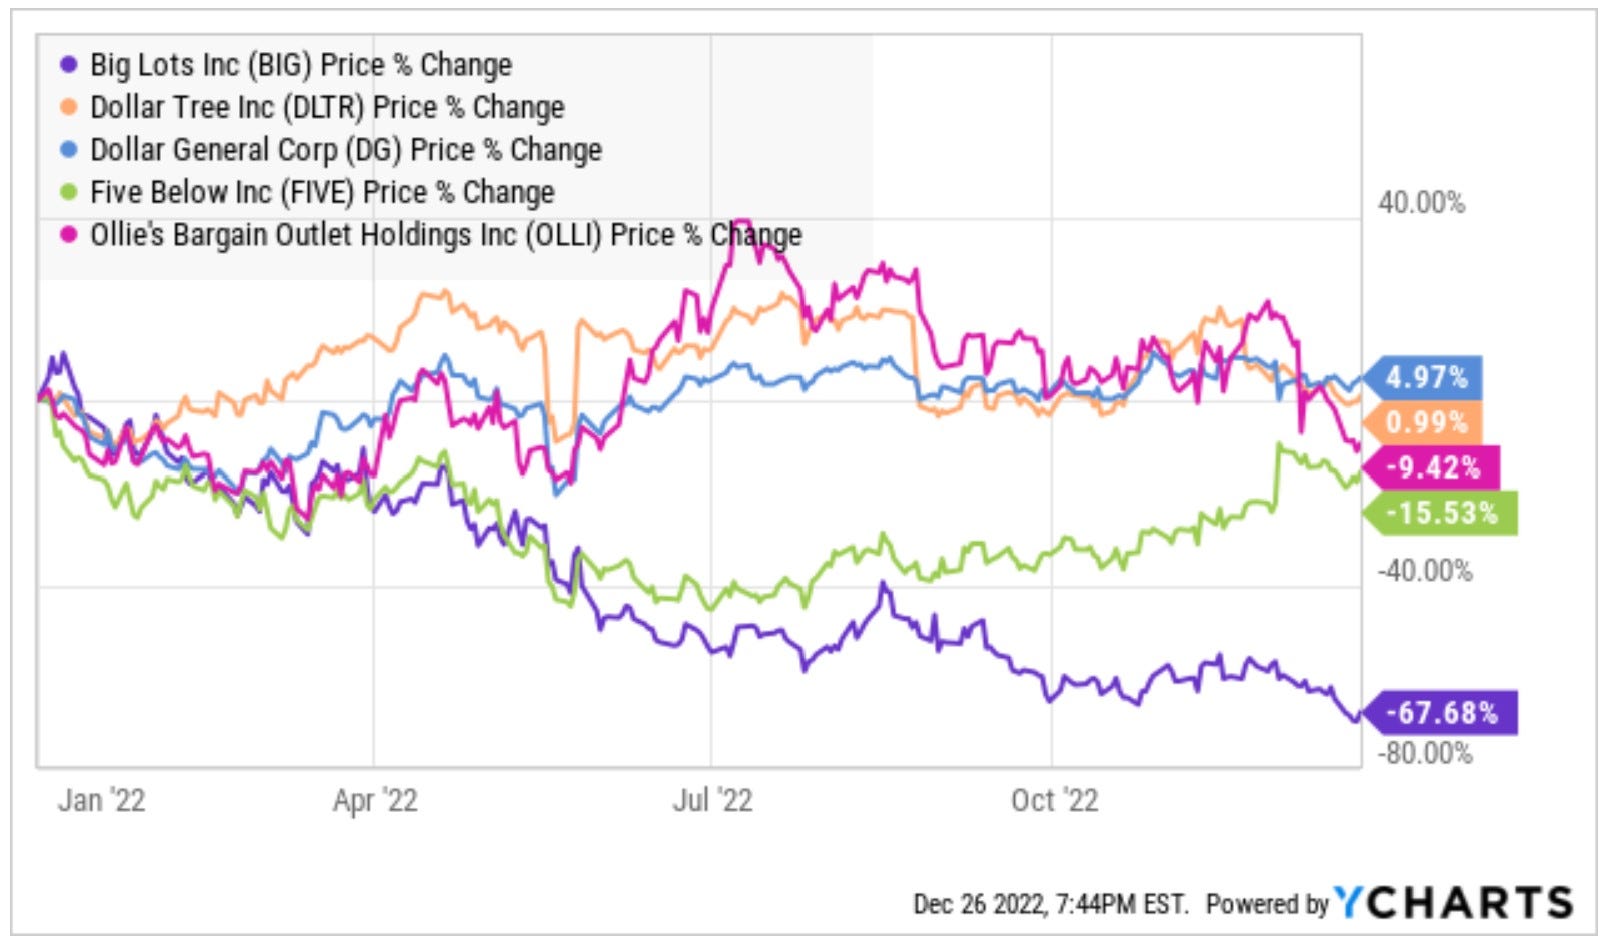This screenshot has height=950, width=1605.
Task: Click the orange Dollar Tree legend dot
Action: pyautogui.click(x=68, y=107)
